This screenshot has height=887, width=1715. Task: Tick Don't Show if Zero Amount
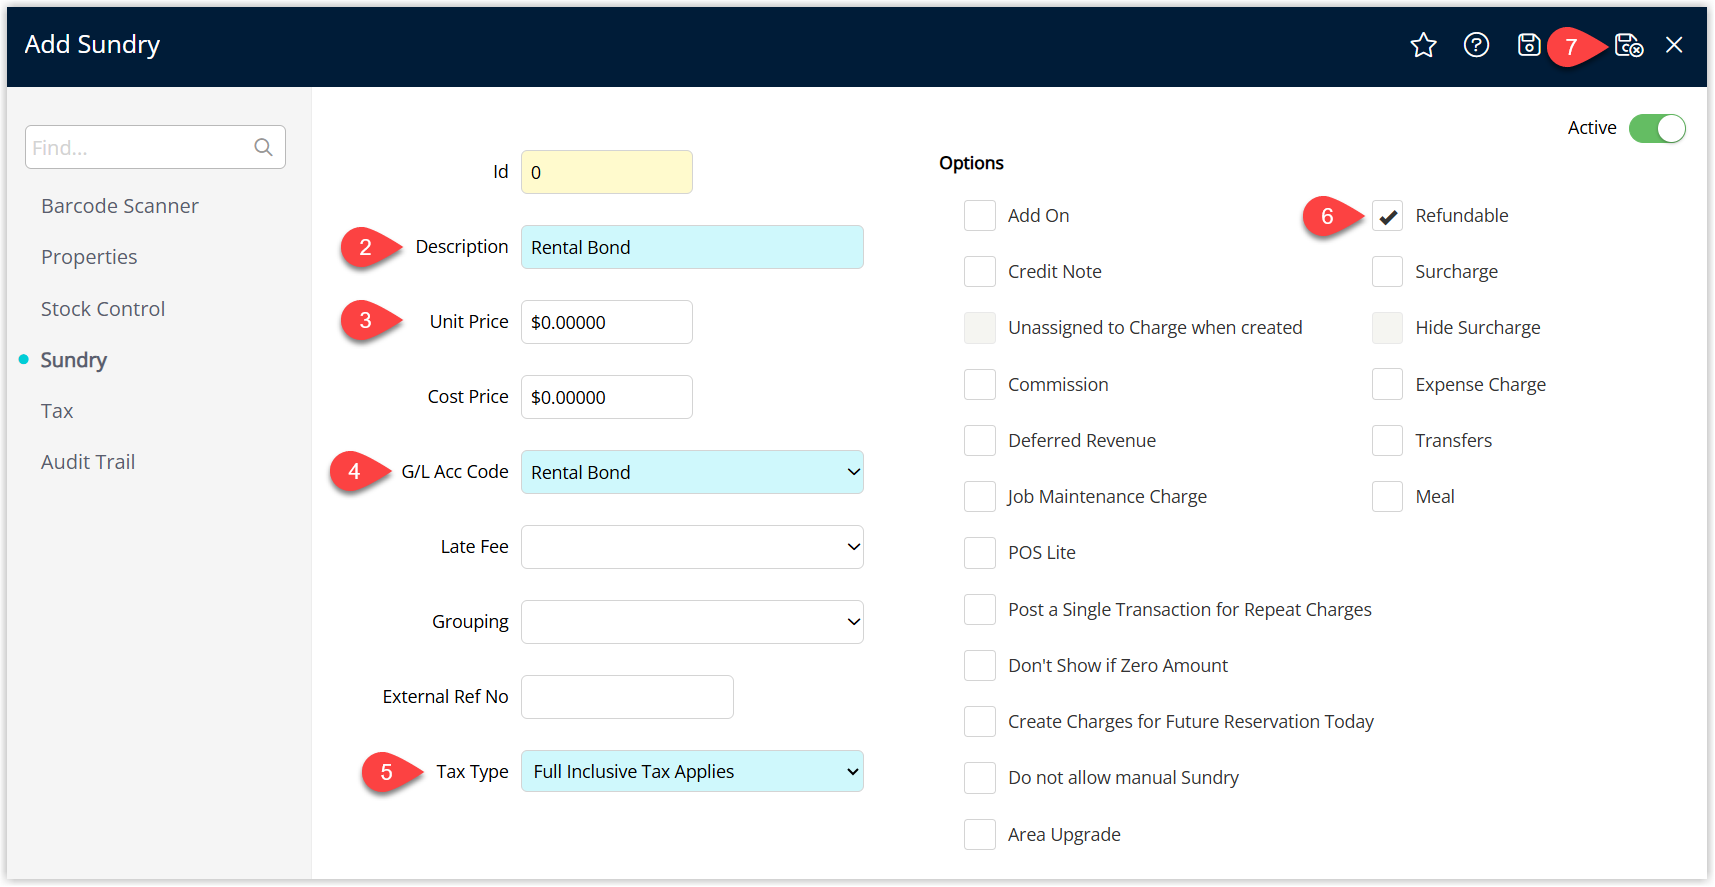coord(980,666)
